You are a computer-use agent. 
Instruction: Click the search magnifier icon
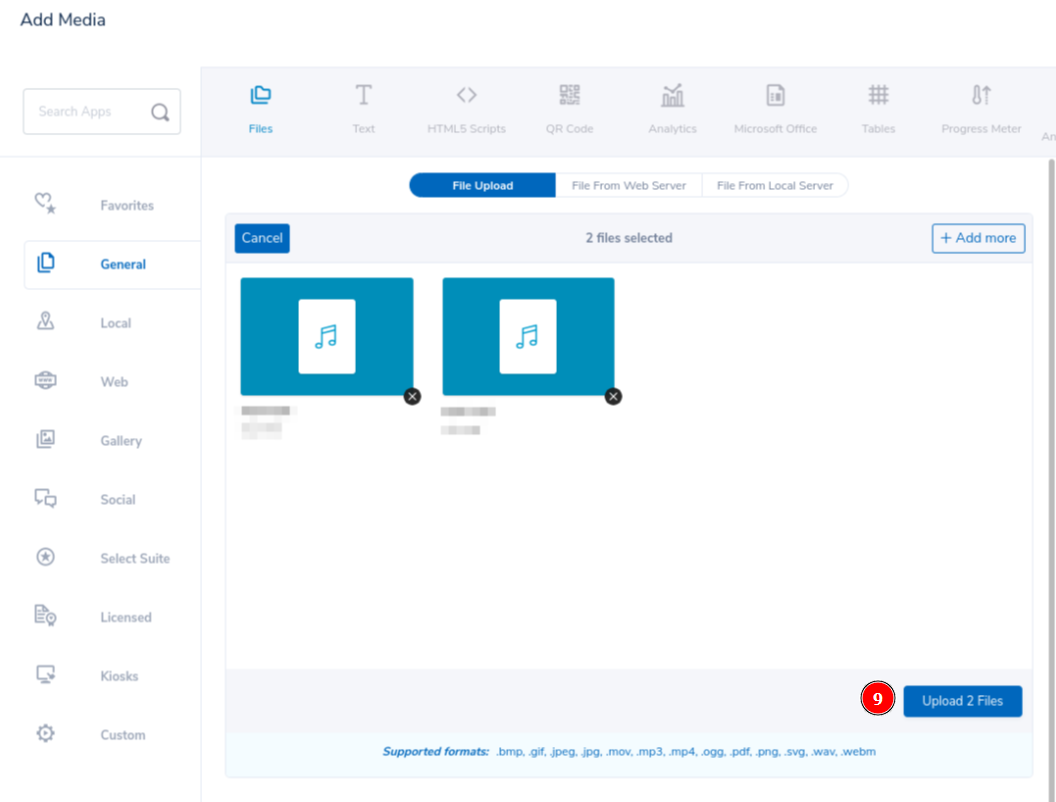(160, 112)
